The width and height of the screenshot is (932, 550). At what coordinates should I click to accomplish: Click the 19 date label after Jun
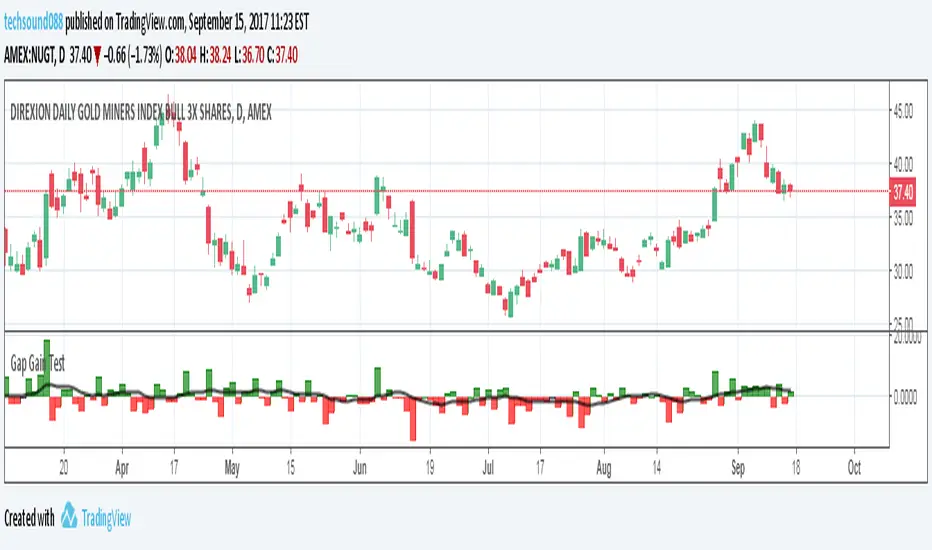[430, 468]
